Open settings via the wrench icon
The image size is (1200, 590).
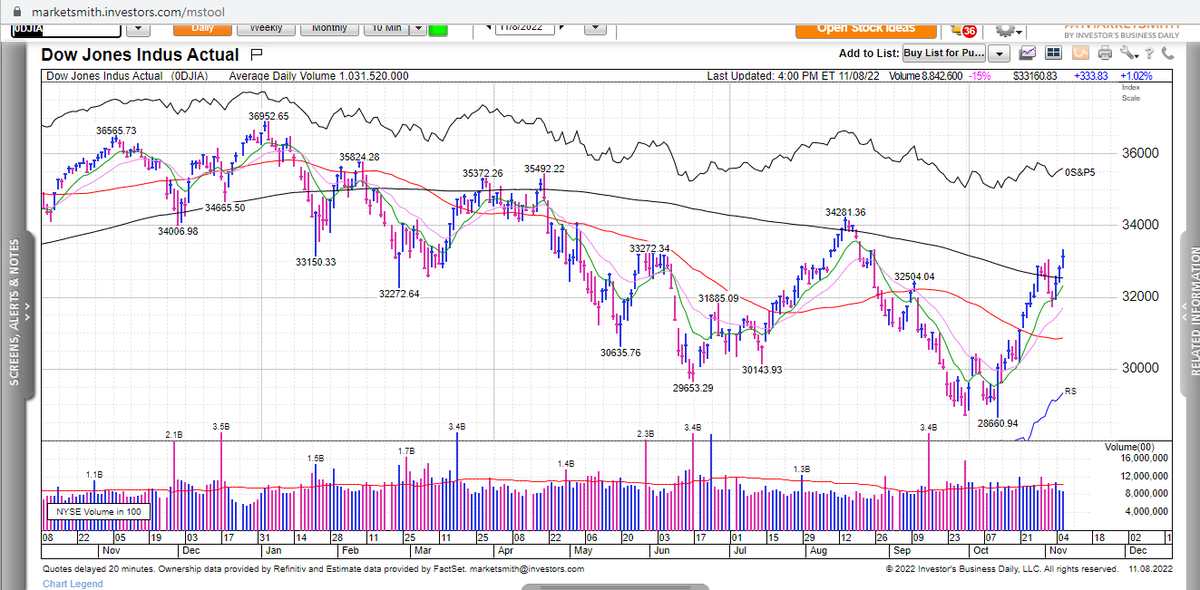(1129, 52)
